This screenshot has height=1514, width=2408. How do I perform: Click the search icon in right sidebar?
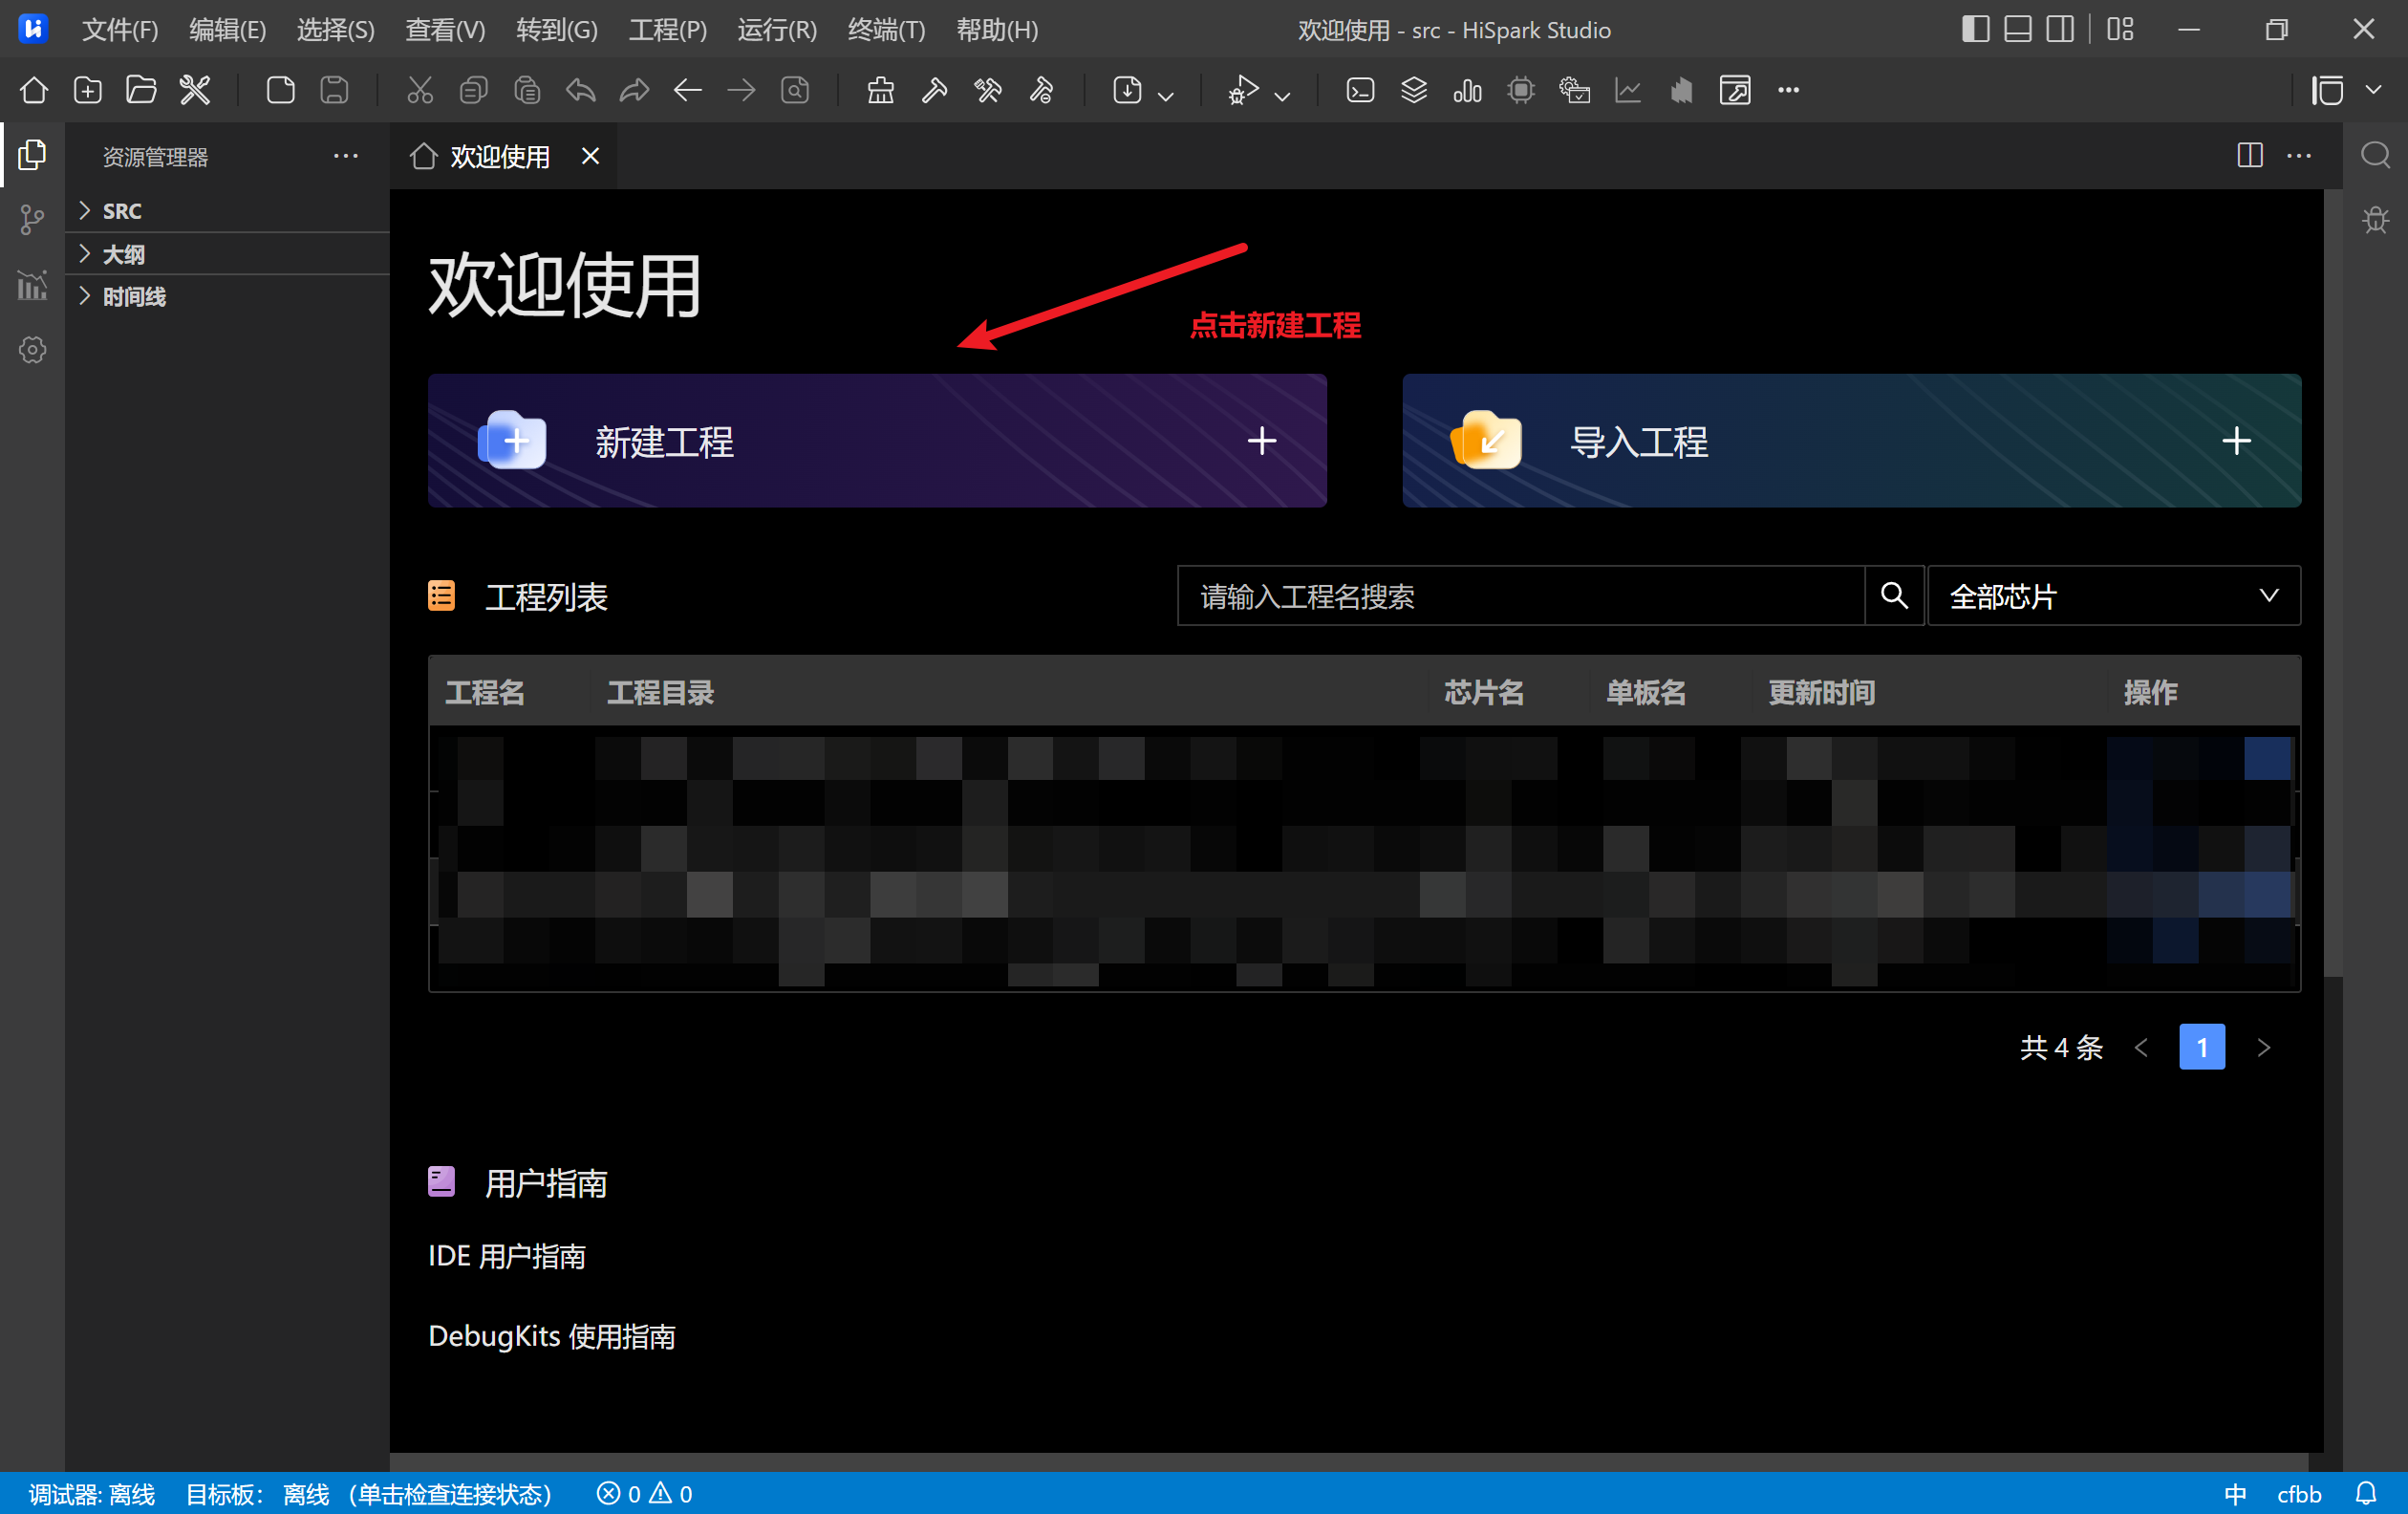pyautogui.click(x=2375, y=155)
